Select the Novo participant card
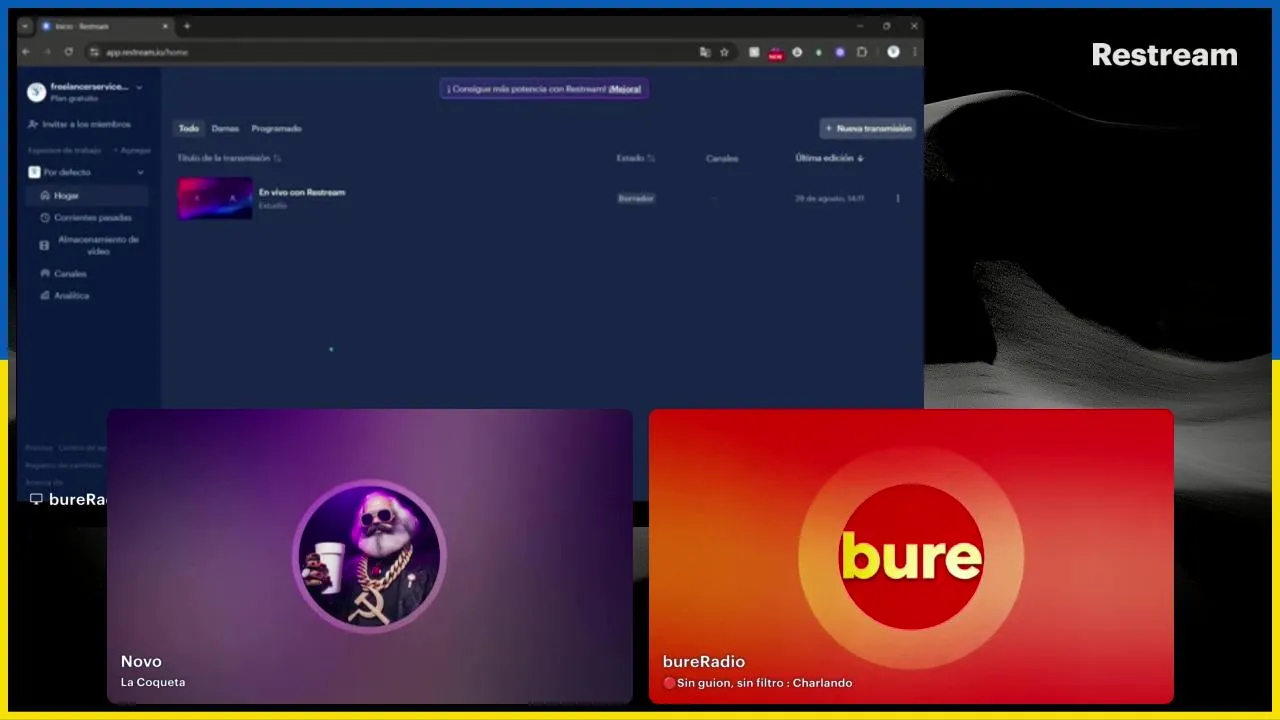 [370, 556]
